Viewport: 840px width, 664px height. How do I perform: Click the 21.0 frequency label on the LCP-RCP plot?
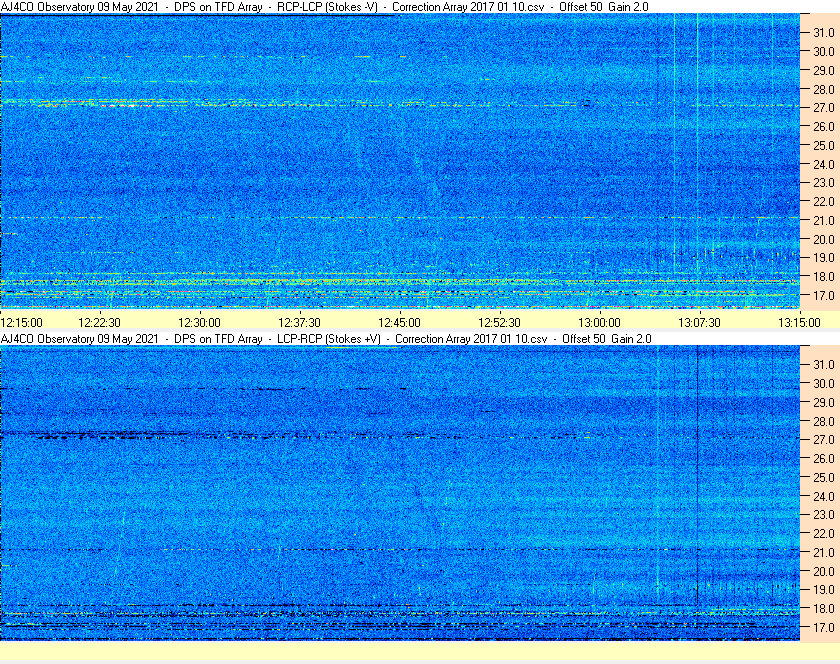pyautogui.click(x=824, y=552)
